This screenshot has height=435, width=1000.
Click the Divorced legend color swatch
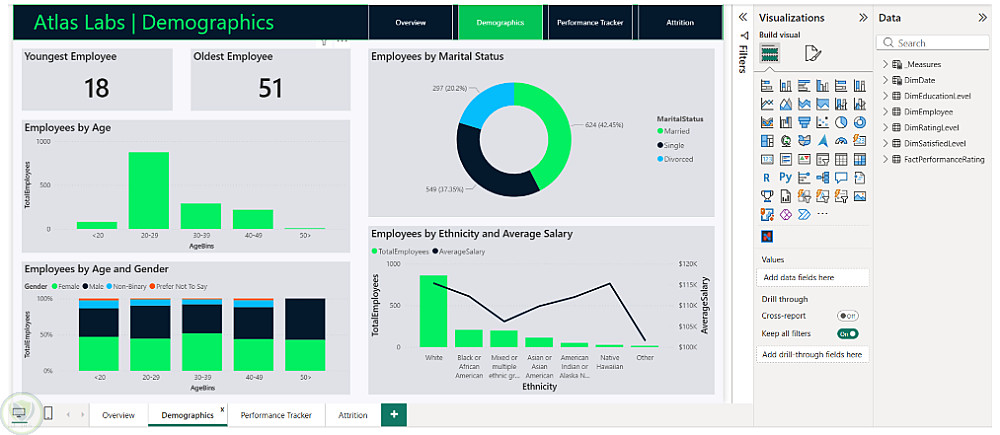click(x=660, y=159)
